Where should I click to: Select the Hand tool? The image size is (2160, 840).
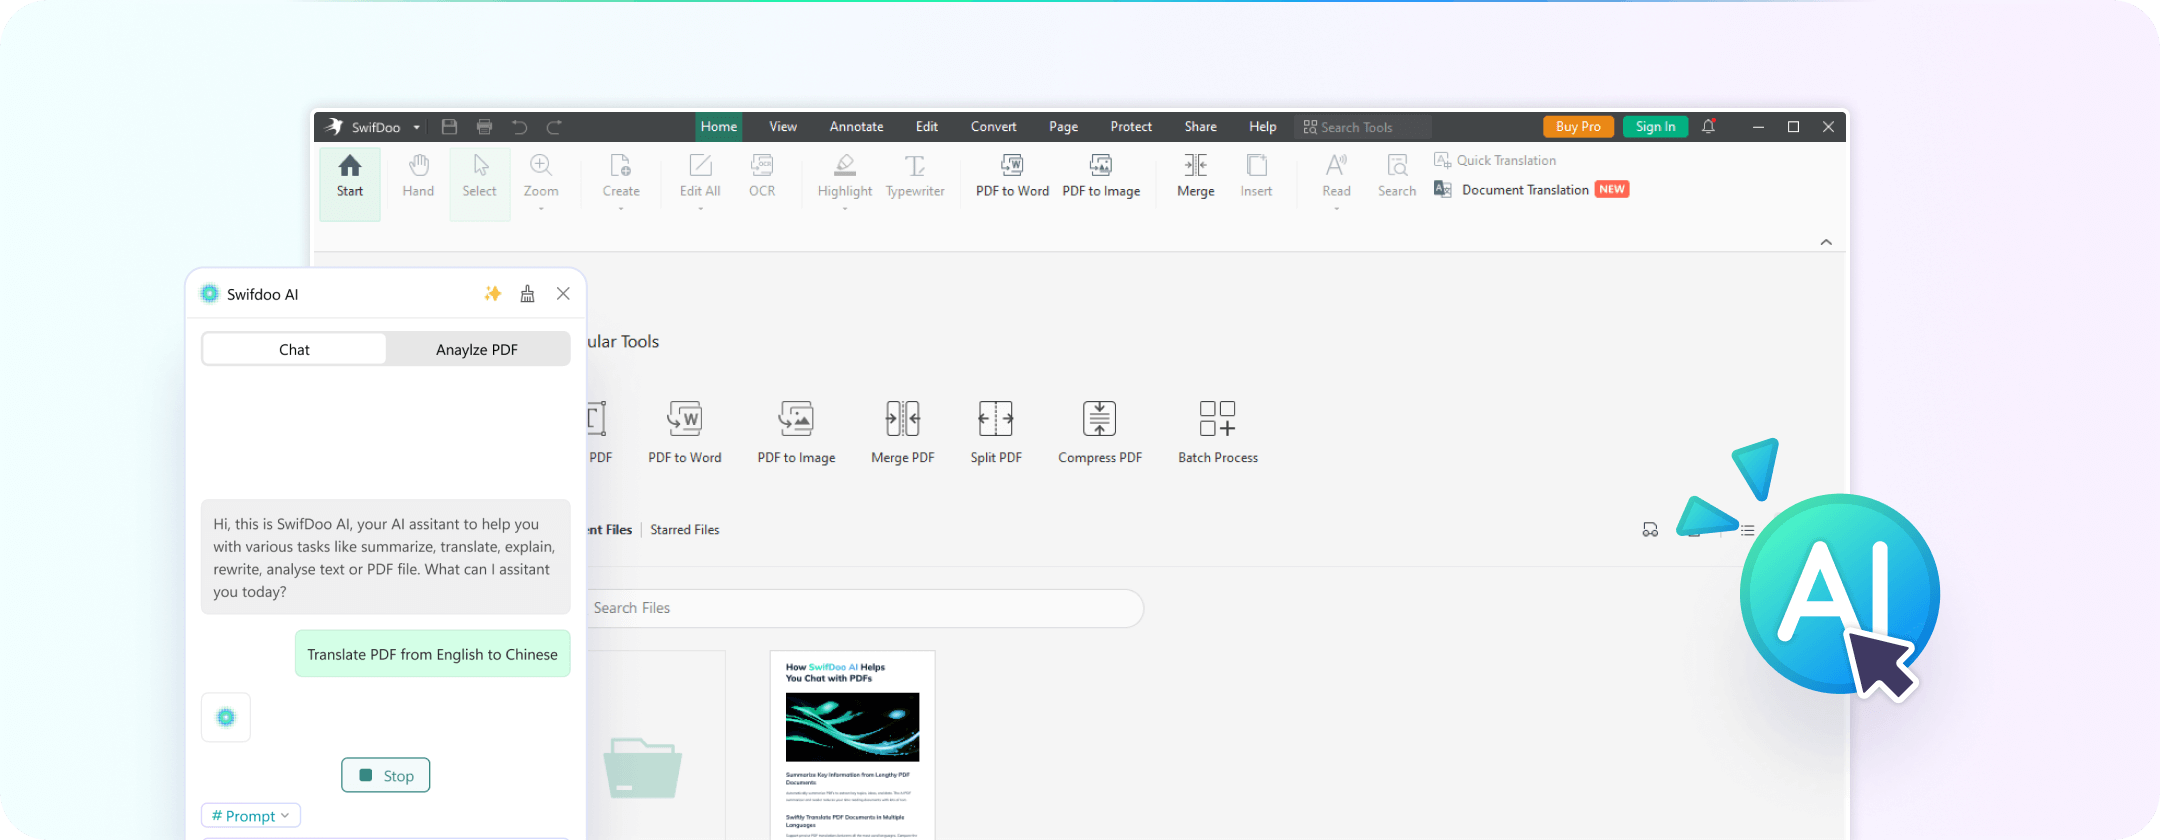tap(418, 177)
